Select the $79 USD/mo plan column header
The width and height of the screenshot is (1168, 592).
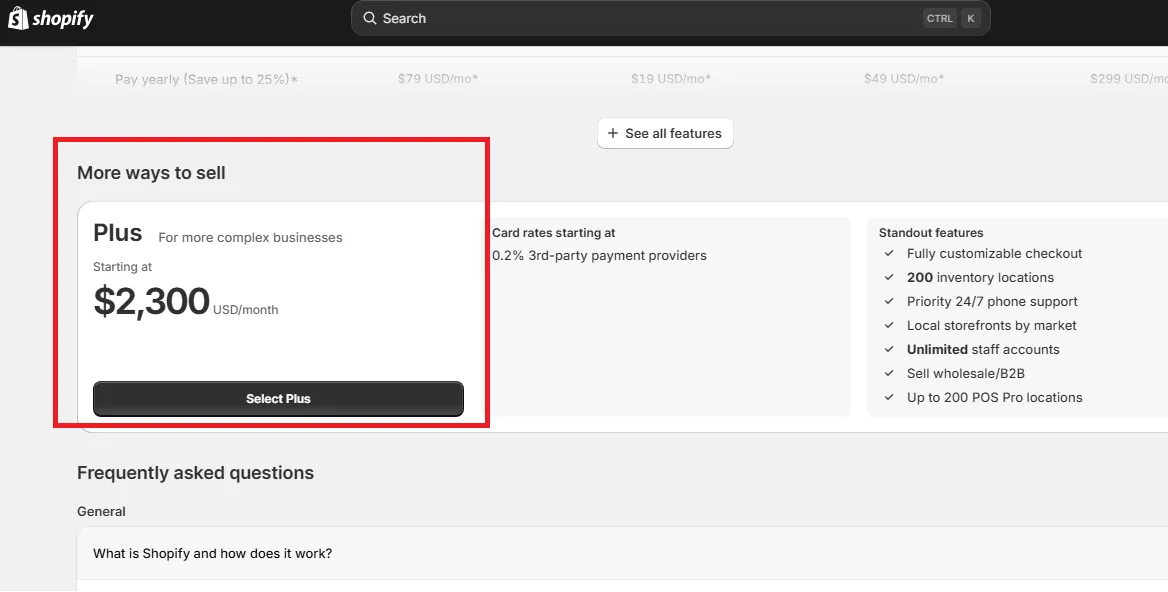click(437, 78)
